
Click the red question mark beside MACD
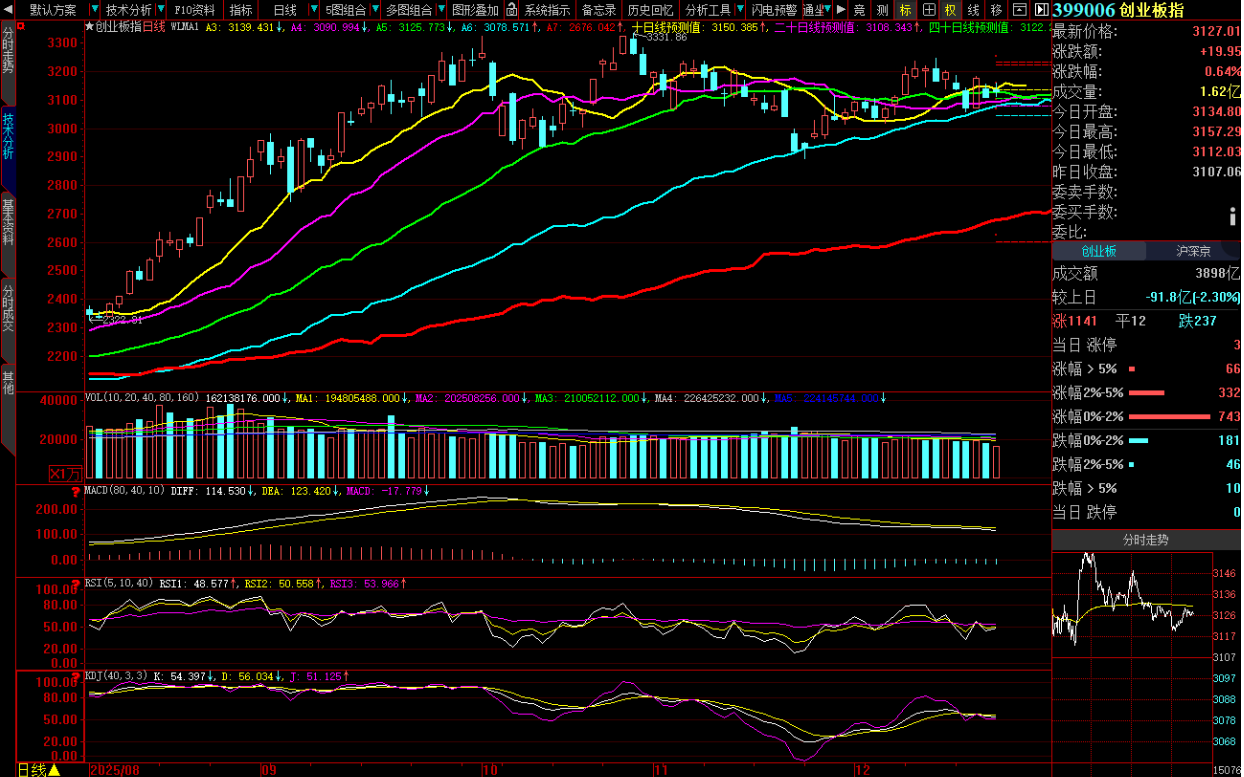pos(76,492)
